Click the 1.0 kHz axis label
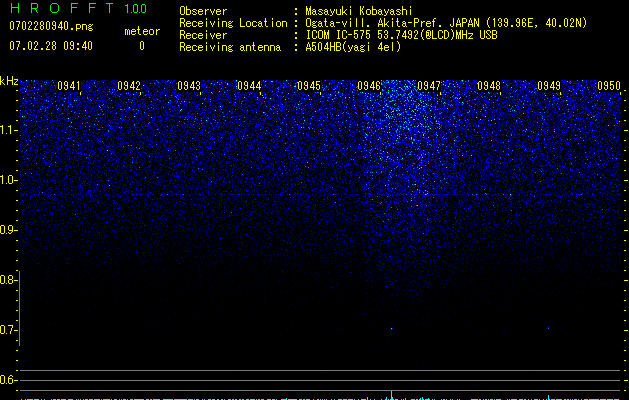 coord(7,180)
